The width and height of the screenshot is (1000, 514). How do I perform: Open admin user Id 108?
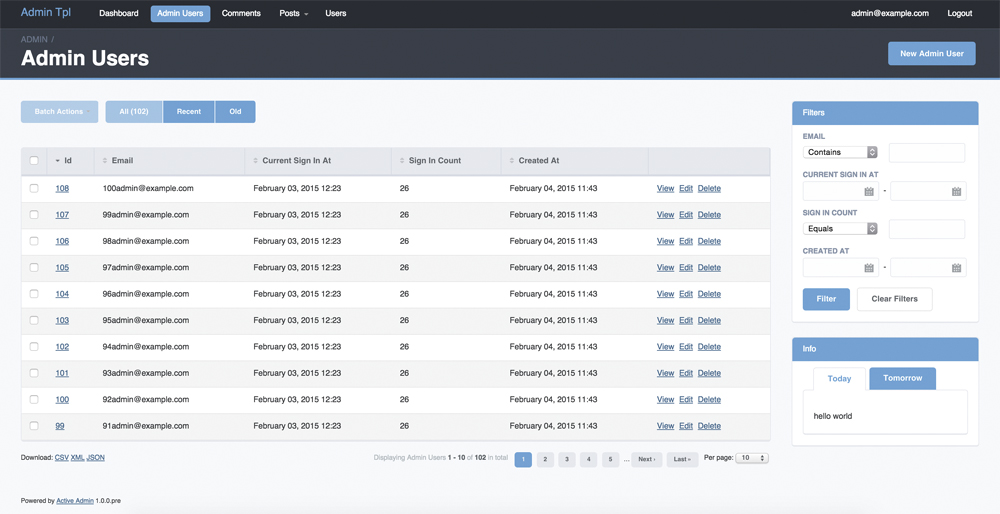click(x=62, y=189)
